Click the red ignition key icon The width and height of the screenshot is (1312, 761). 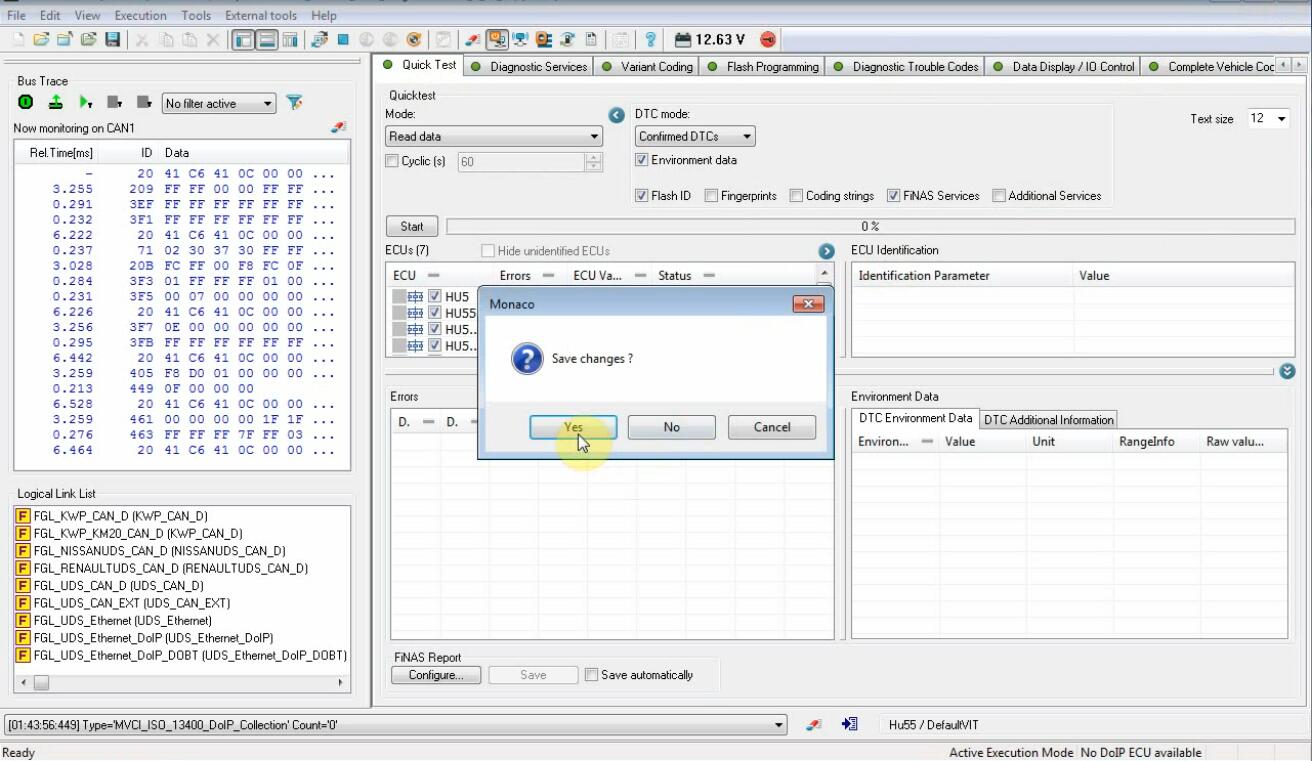pos(767,40)
